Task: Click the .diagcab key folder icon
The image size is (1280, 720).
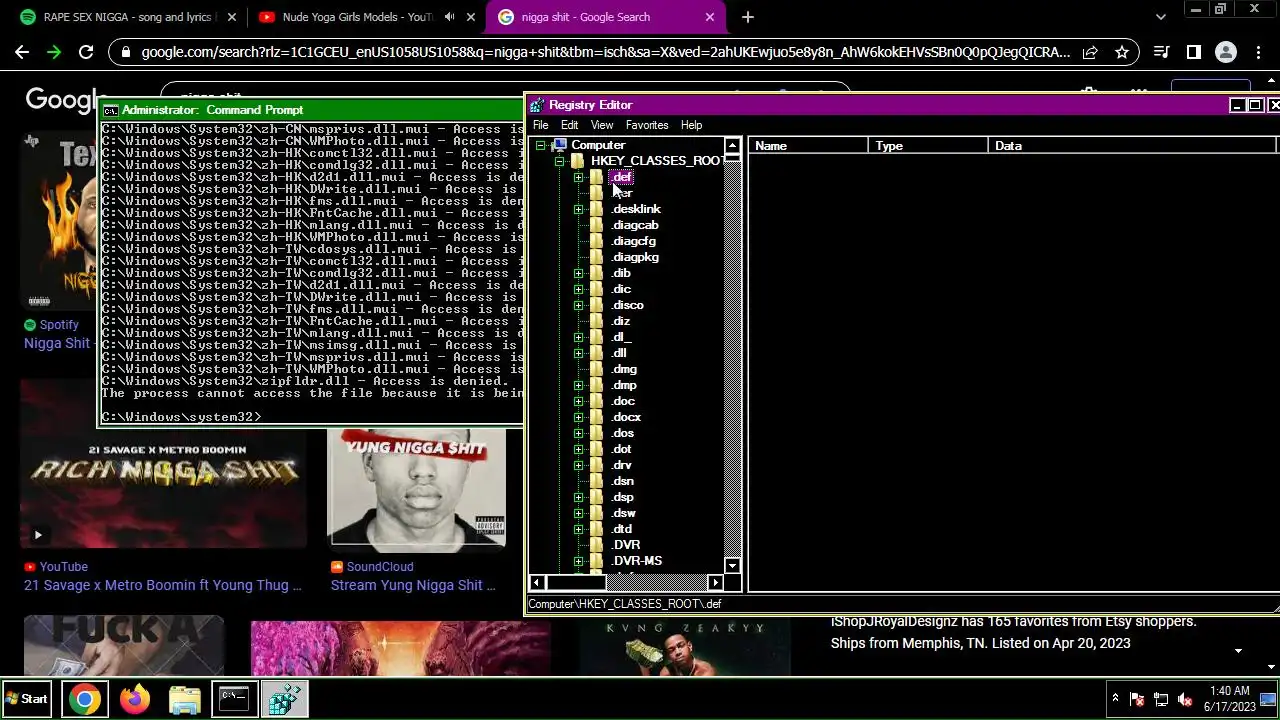Action: click(x=597, y=225)
